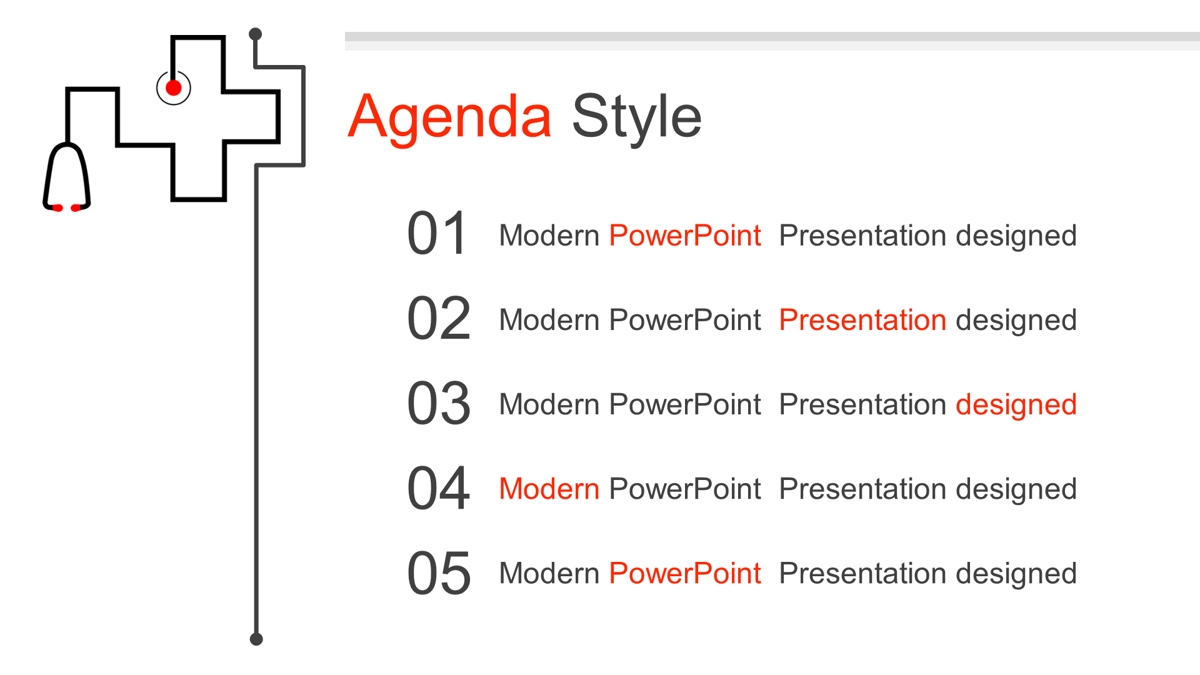Select agenda number 01
The height and width of the screenshot is (675, 1200).
click(x=438, y=235)
